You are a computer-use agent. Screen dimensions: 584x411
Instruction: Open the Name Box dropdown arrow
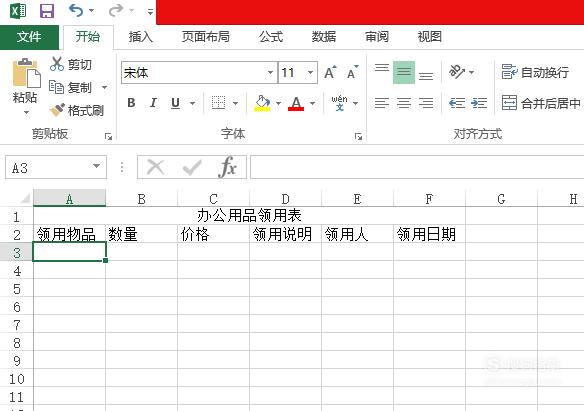[96, 167]
